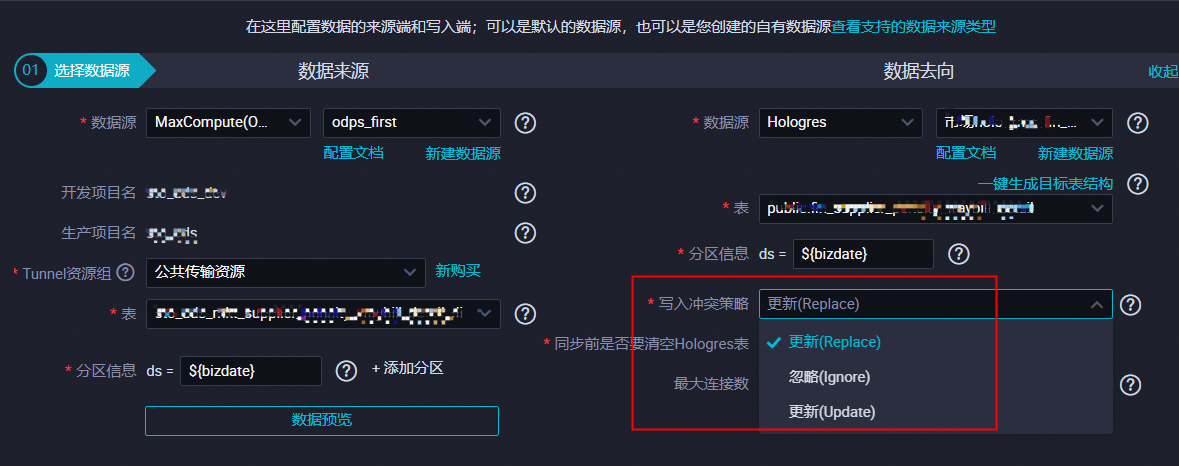This screenshot has width=1179, height=466.
Task: Open help icon beside Tunnel资源组 label
Action: click(126, 271)
